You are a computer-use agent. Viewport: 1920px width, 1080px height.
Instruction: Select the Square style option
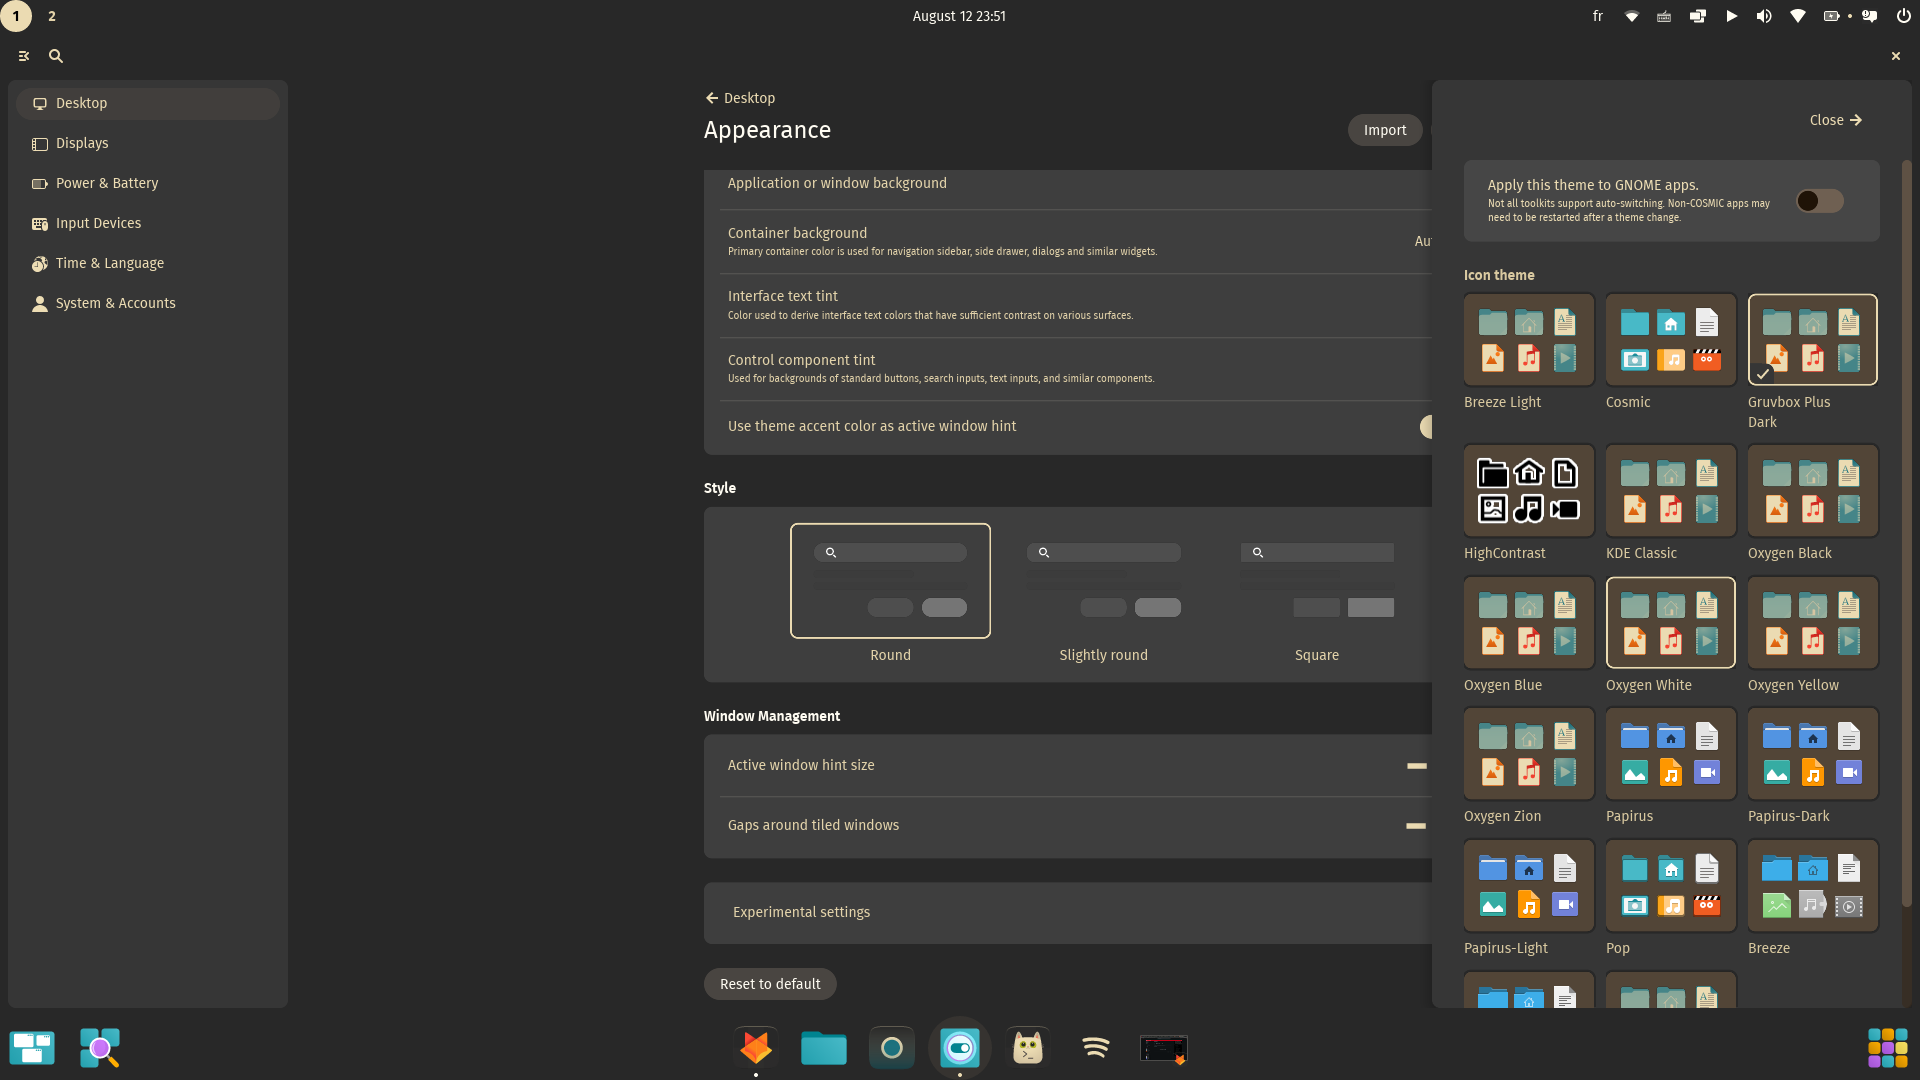pos(1316,581)
